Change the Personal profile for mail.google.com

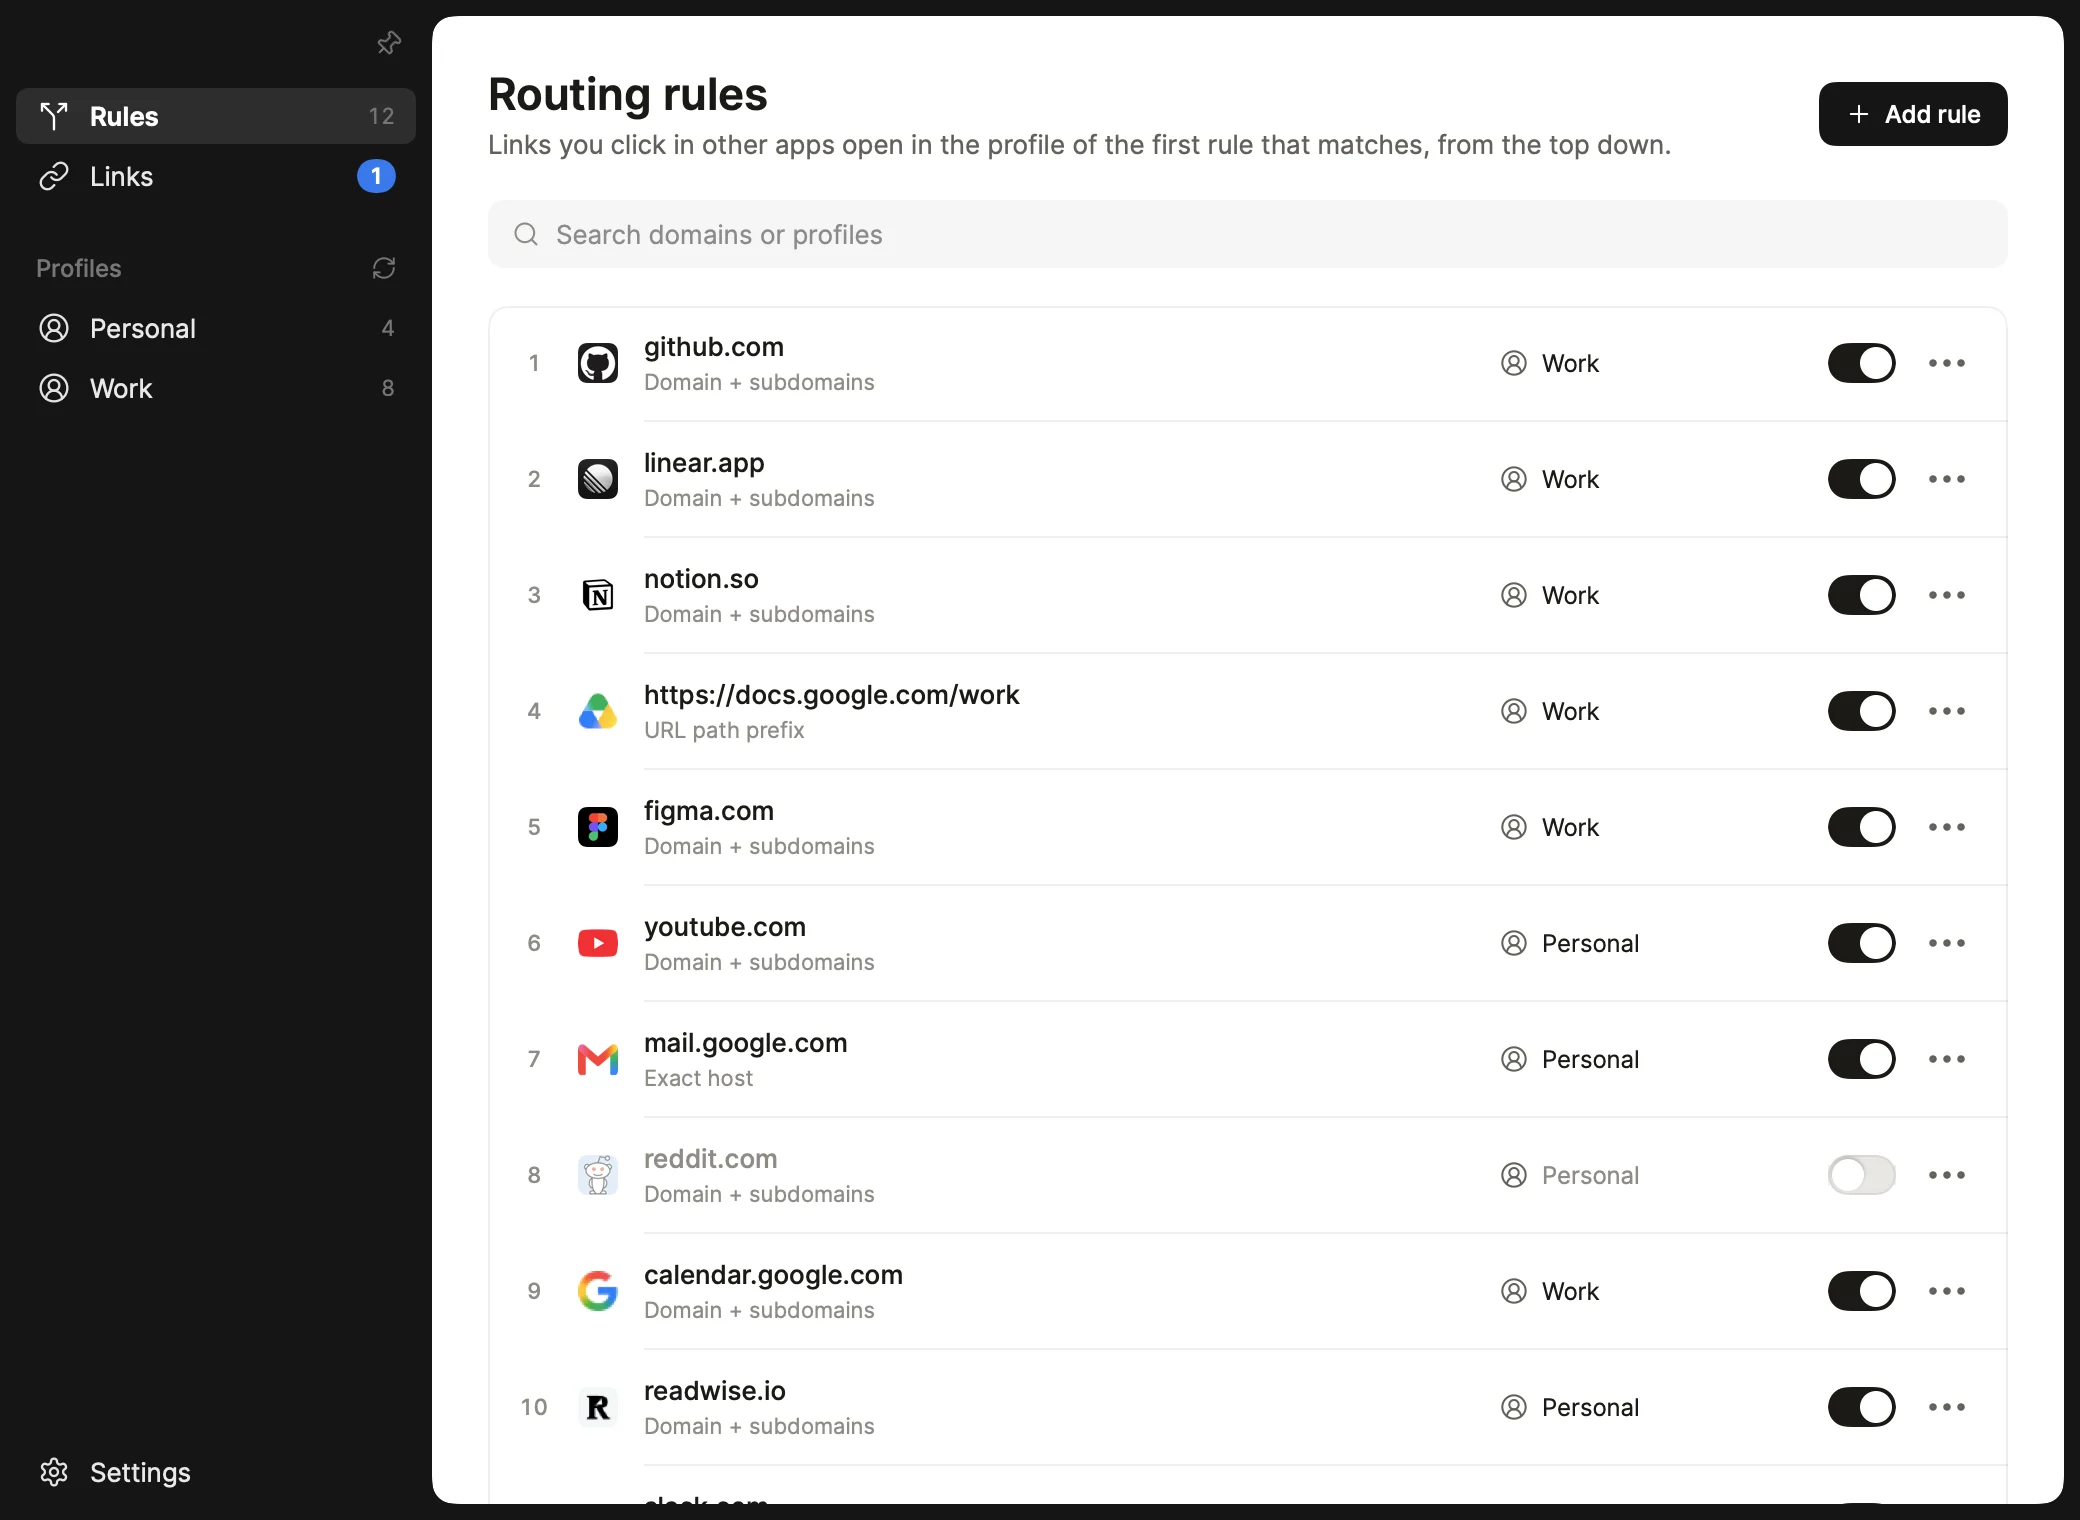tap(1570, 1059)
